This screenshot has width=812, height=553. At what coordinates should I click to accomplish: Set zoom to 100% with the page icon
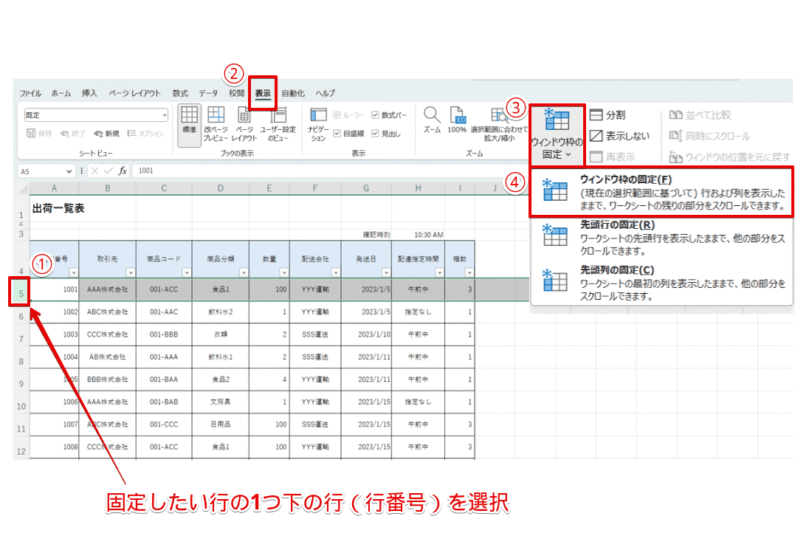coord(457,115)
